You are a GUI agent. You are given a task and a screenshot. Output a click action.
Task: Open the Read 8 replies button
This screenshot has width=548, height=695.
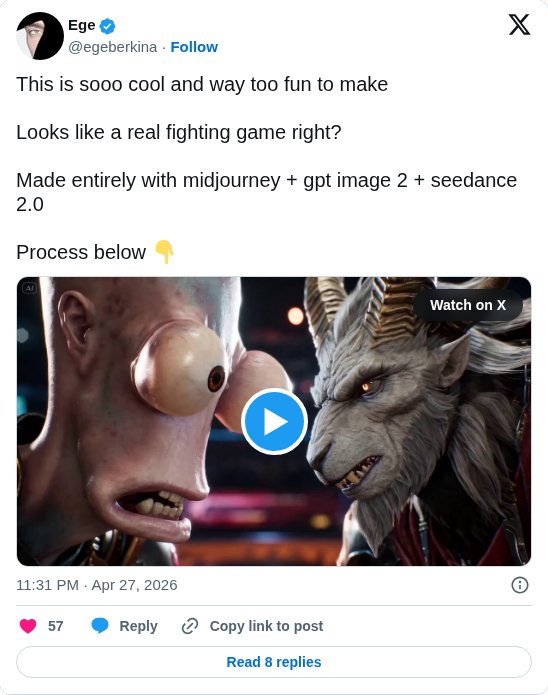point(274,662)
